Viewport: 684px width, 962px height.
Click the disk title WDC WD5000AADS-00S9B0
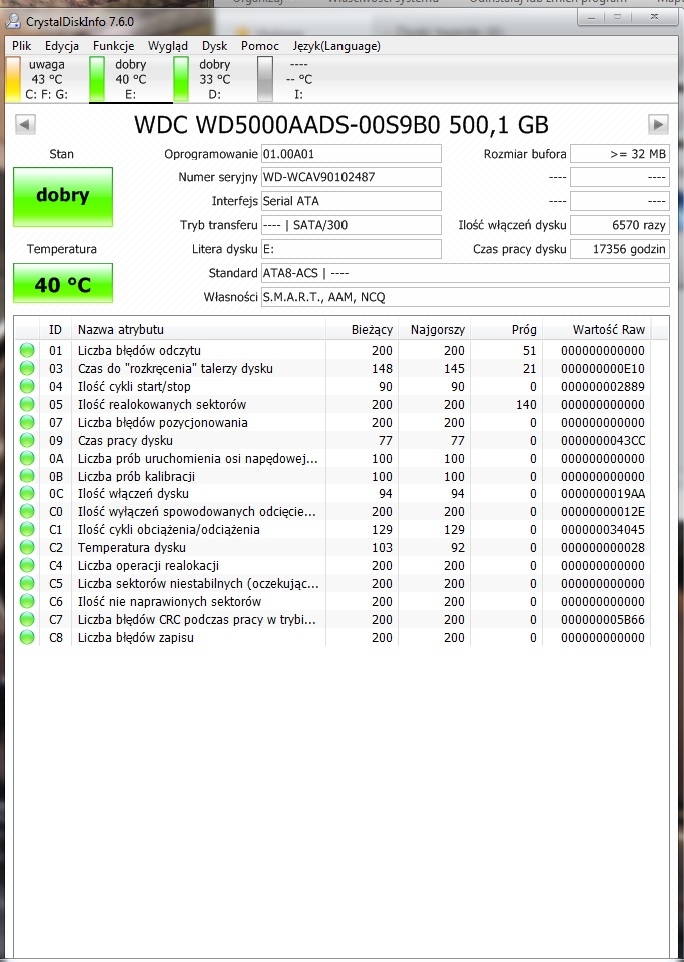point(287,125)
